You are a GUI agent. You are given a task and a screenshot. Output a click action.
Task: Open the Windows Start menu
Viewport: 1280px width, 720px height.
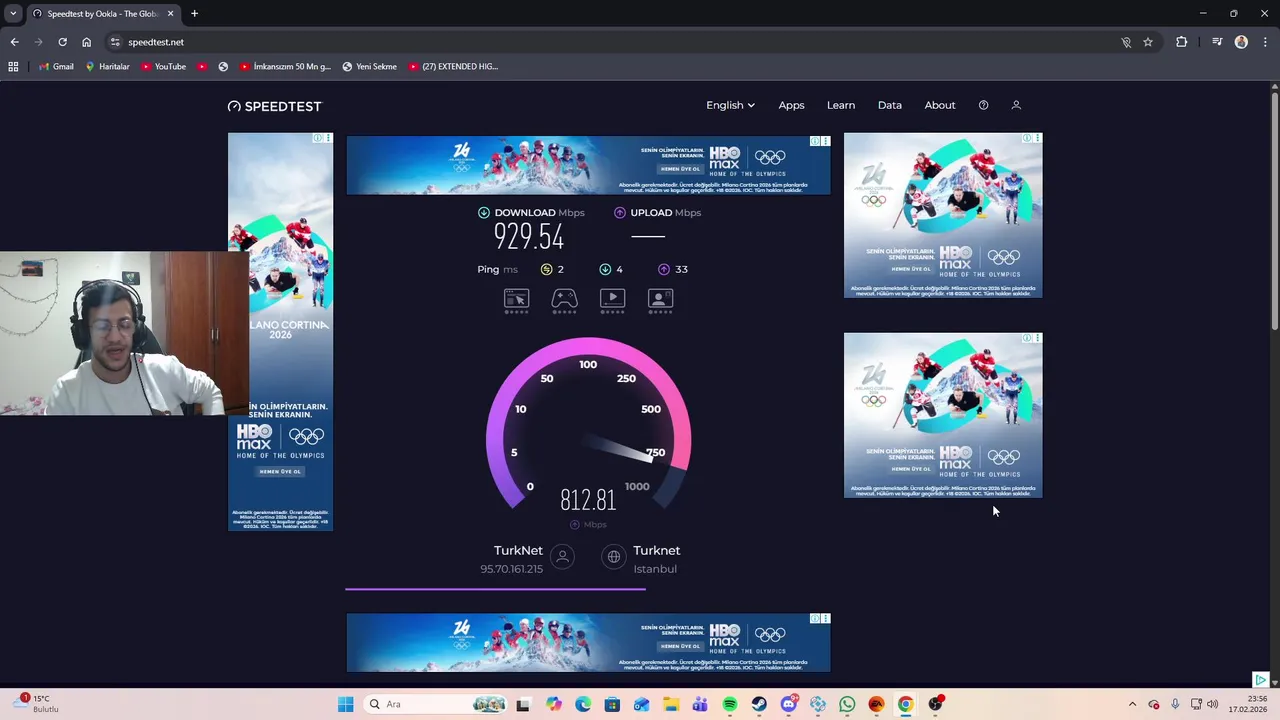click(345, 704)
